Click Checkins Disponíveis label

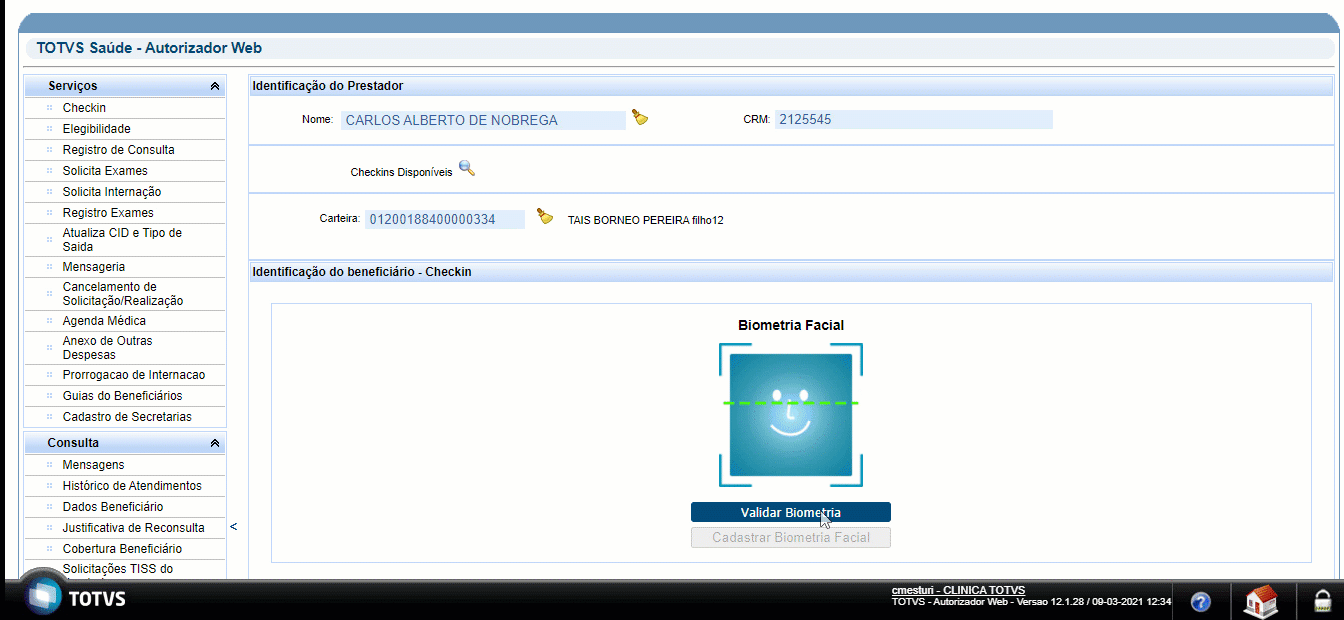coord(401,172)
